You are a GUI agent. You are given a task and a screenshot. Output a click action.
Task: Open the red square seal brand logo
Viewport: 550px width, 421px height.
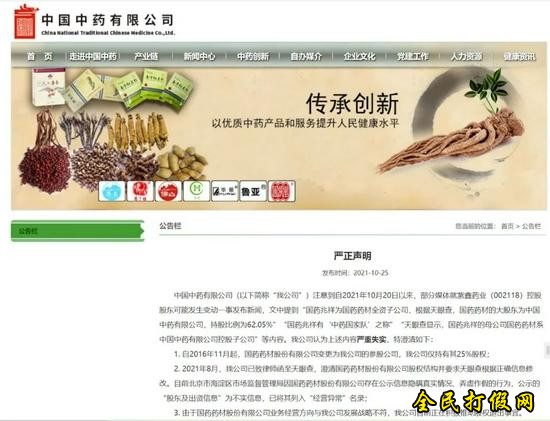(x=282, y=191)
